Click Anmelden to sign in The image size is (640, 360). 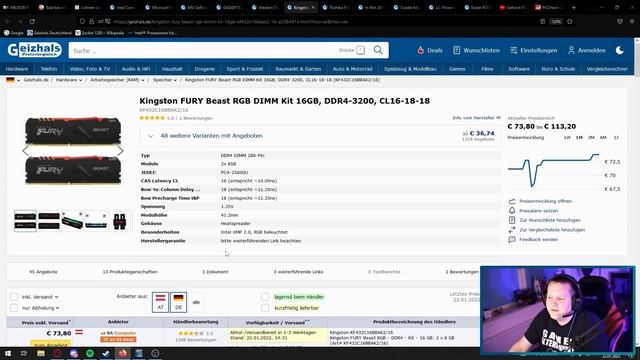tap(586, 50)
